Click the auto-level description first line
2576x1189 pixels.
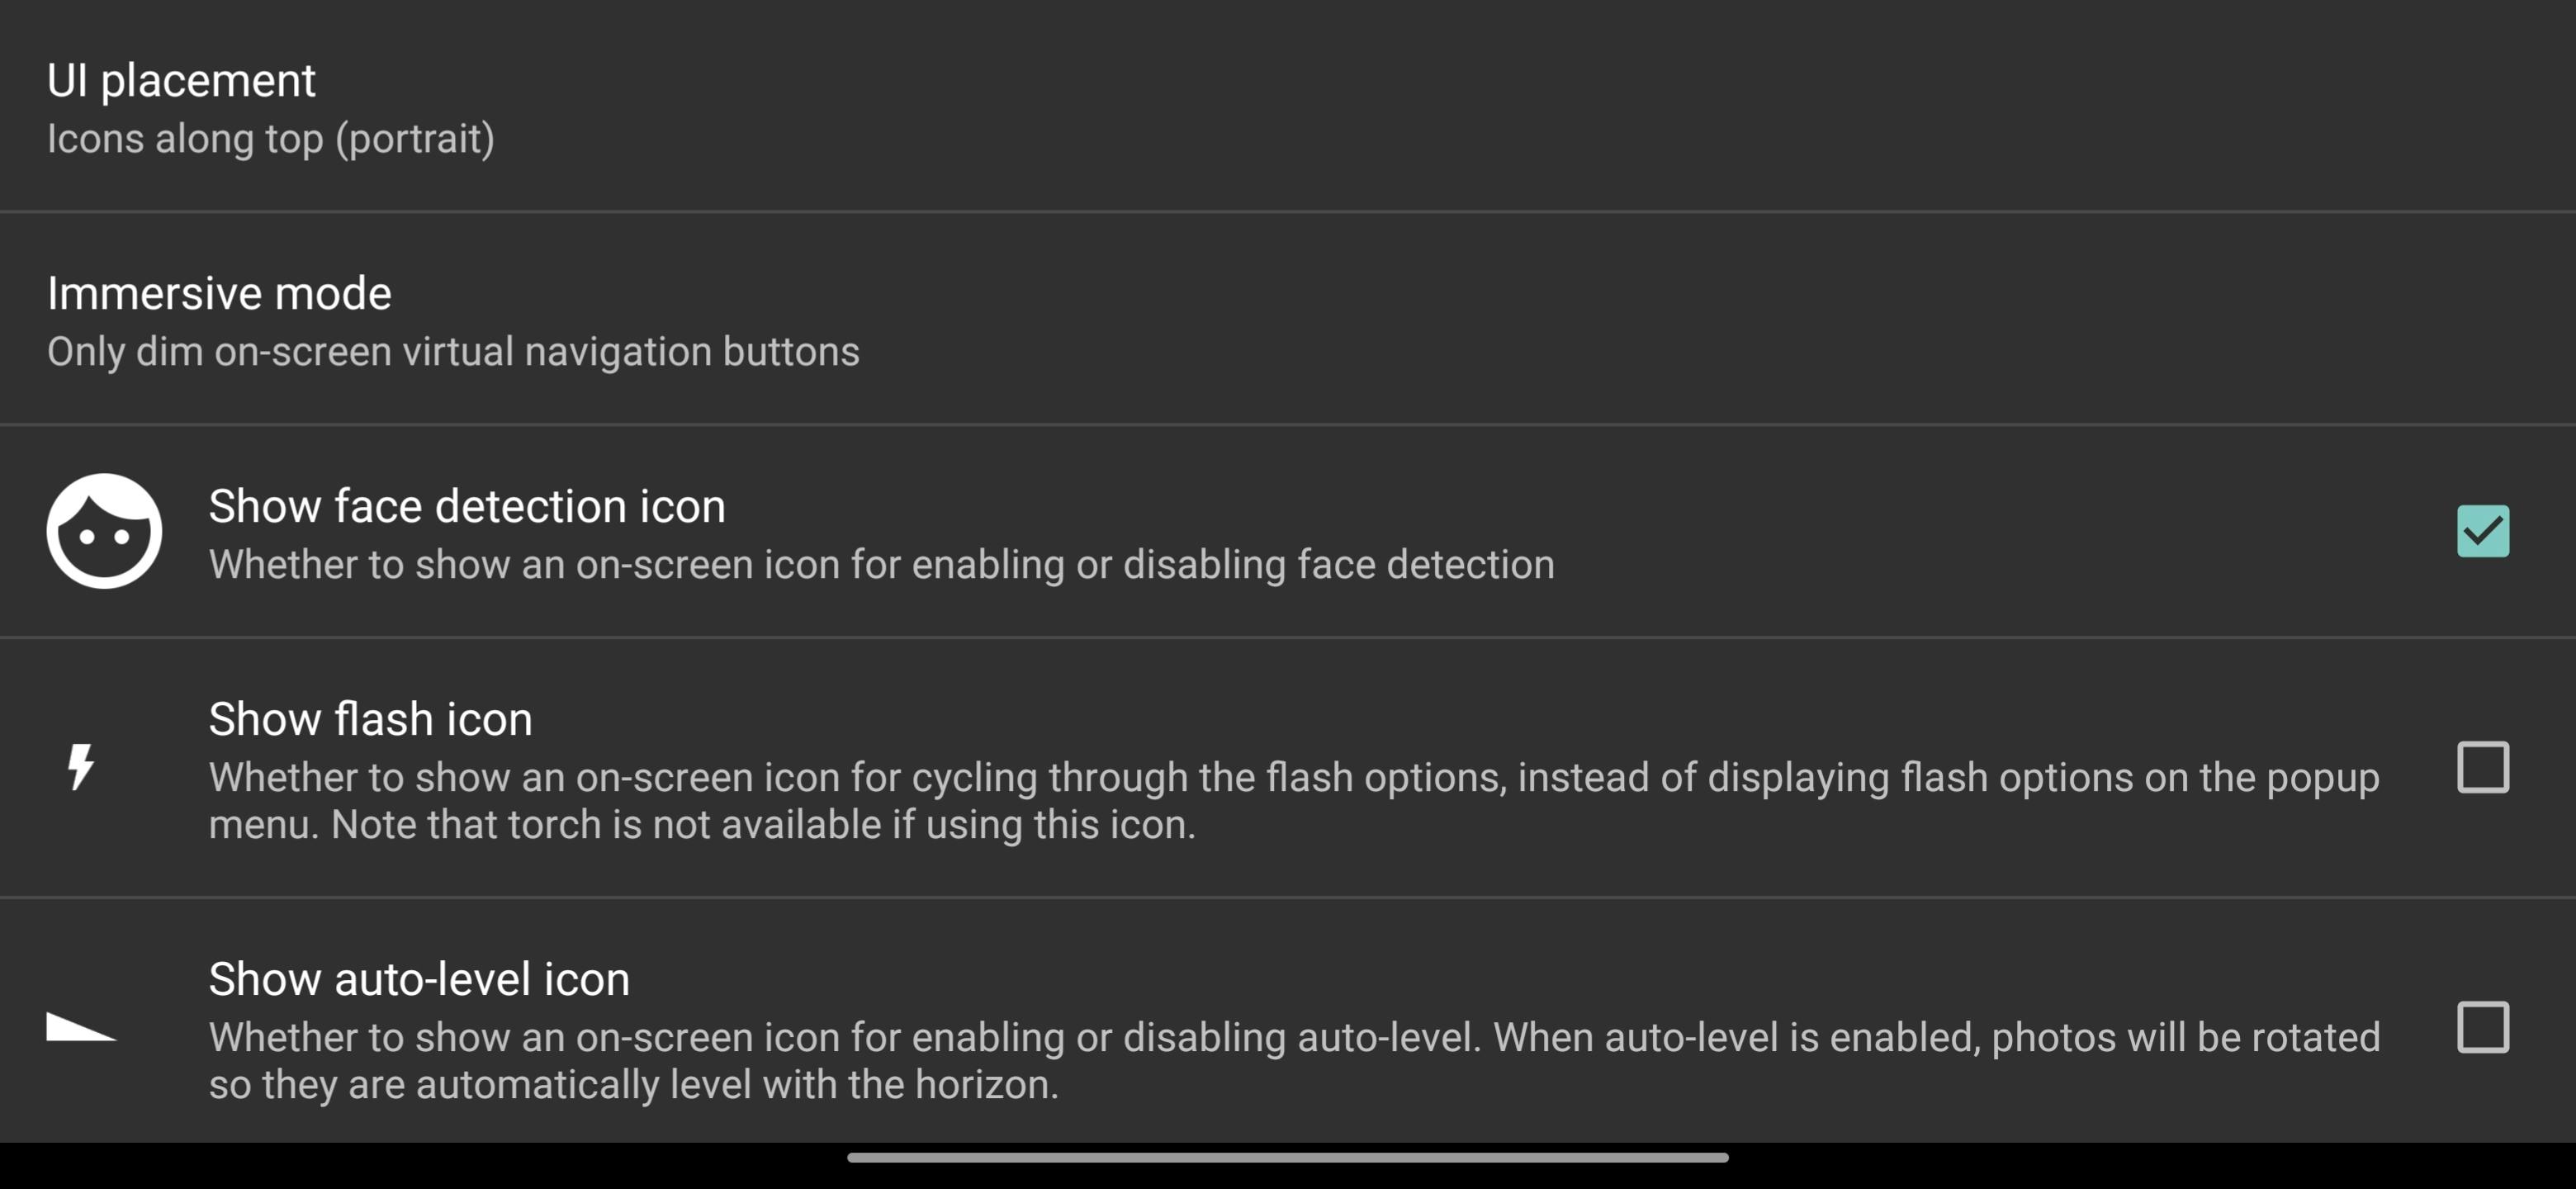click(x=1293, y=1038)
